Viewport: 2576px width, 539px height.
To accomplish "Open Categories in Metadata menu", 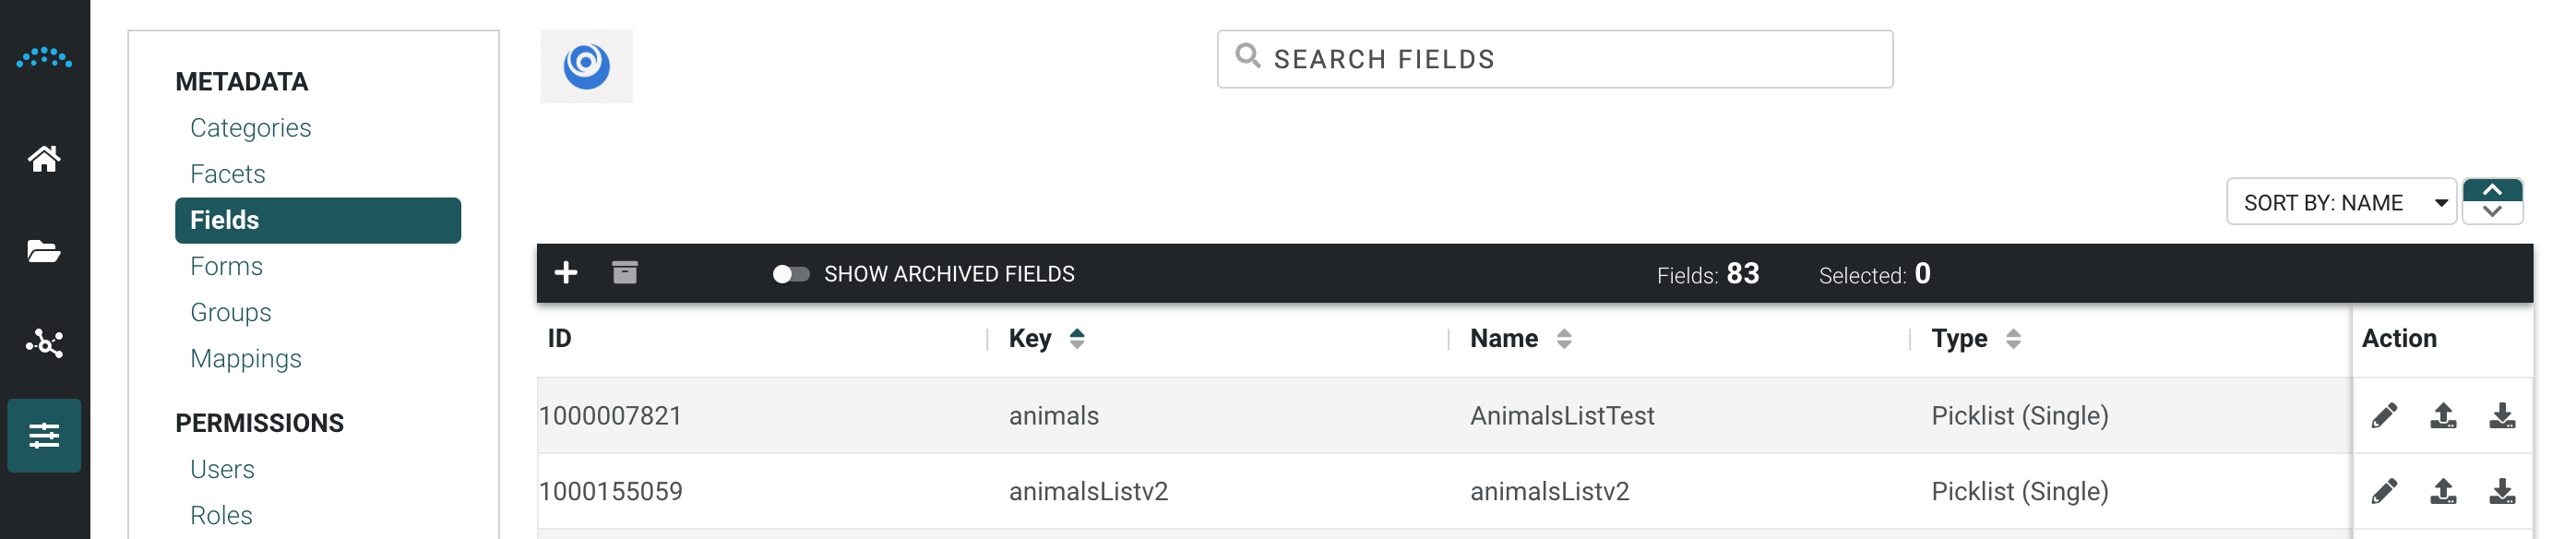I will tap(250, 128).
